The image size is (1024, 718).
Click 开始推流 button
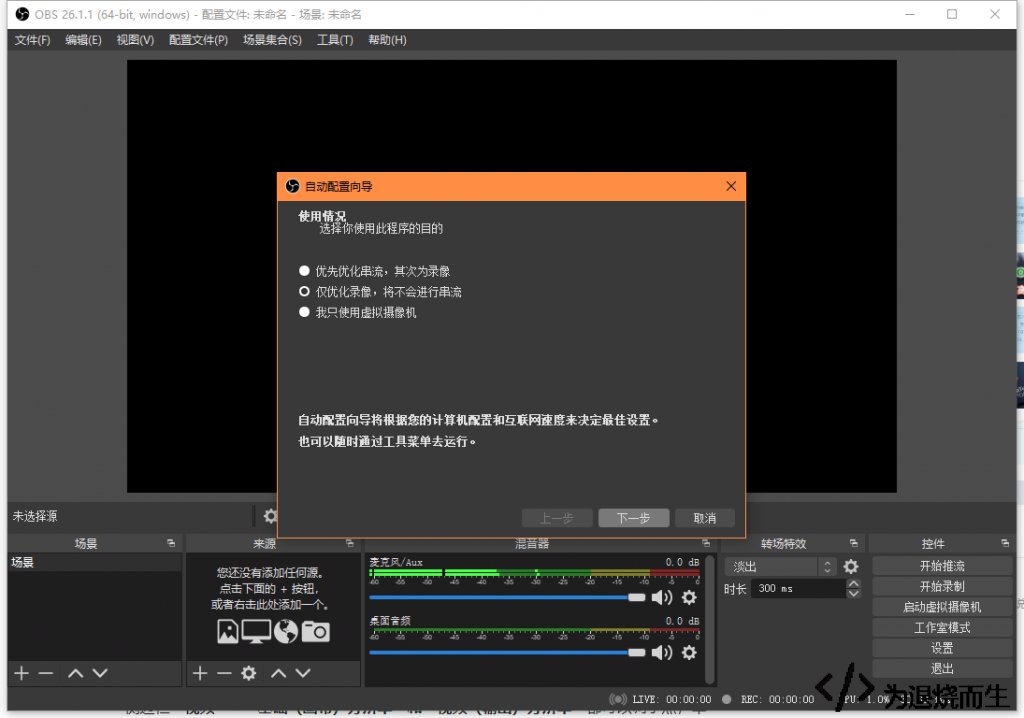click(942, 566)
